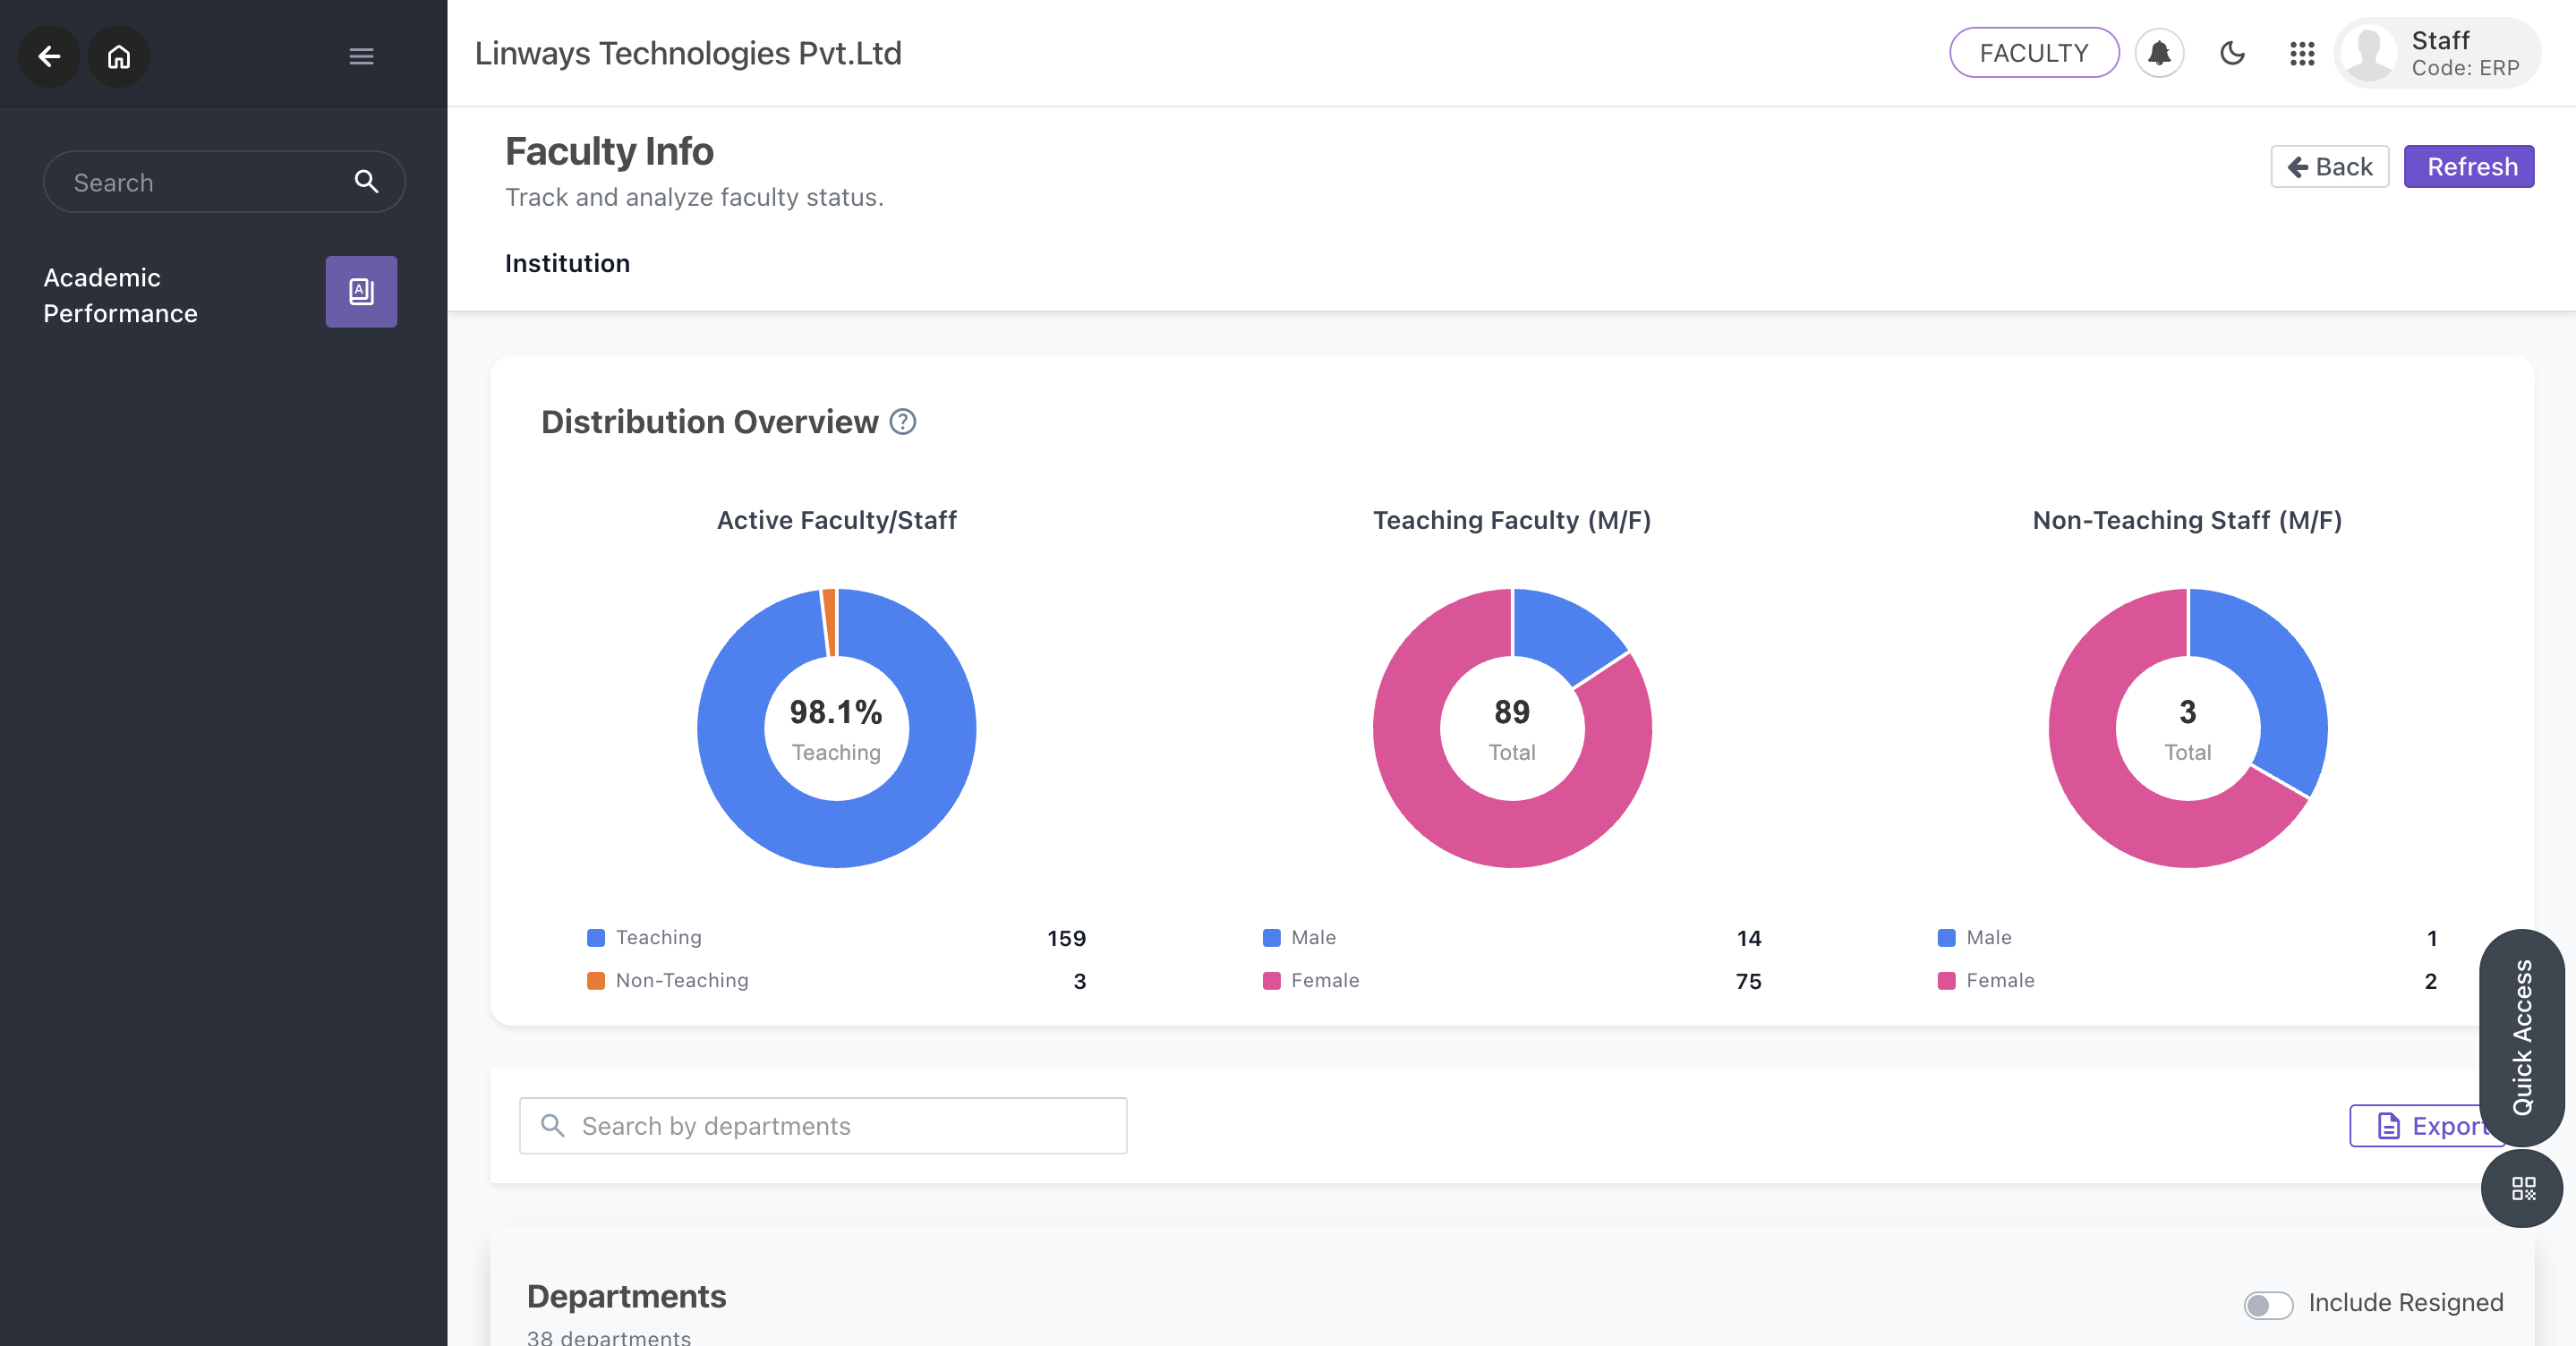Image resolution: width=2576 pixels, height=1346 pixels.
Task: Click the Refresh button
Action: click(x=2468, y=167)
